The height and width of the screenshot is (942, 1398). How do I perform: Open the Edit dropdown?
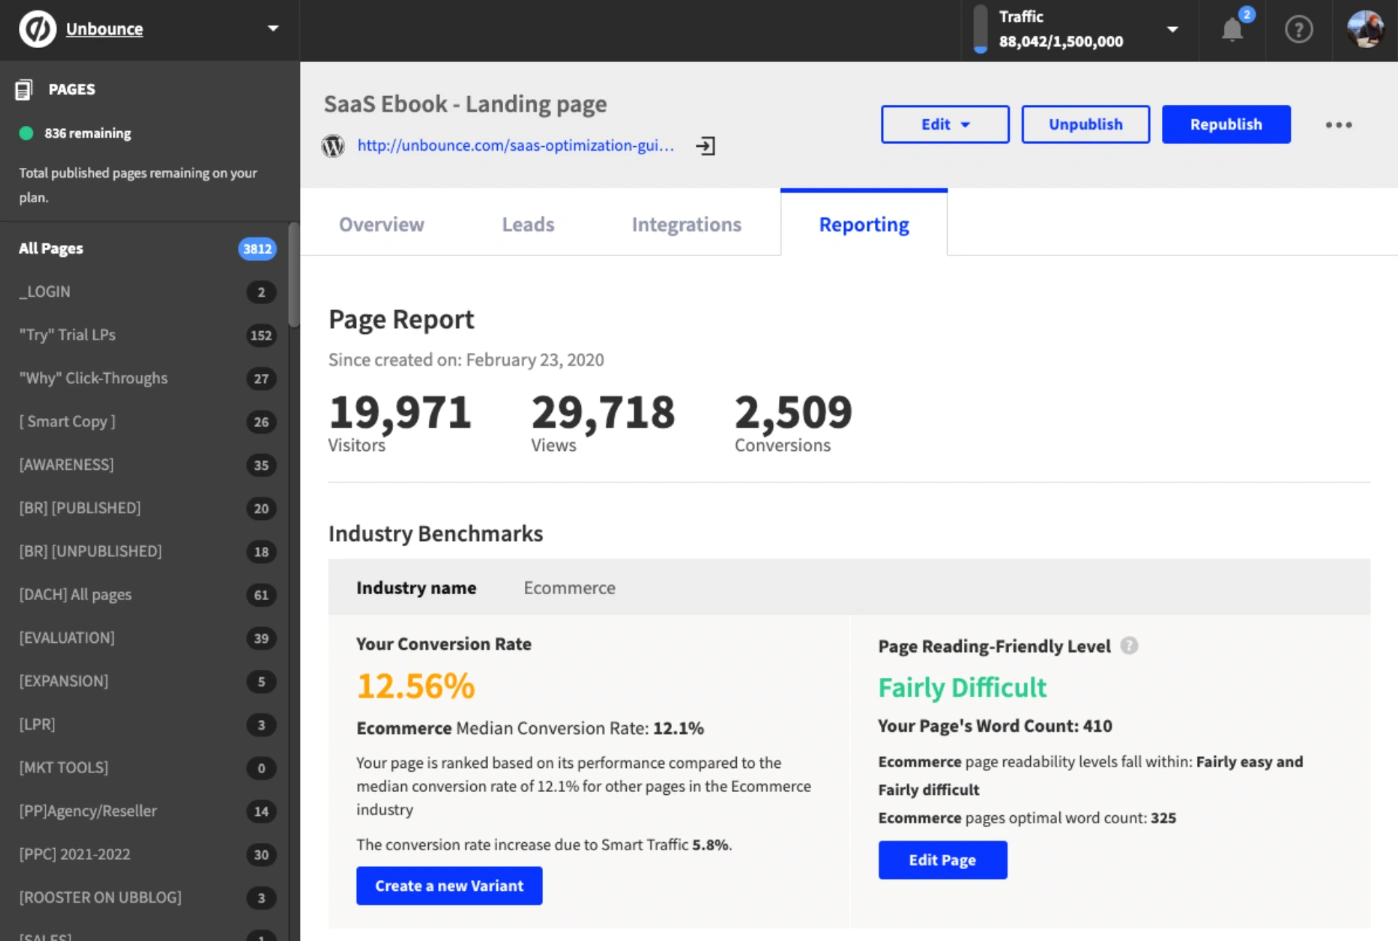coord(944,124)
